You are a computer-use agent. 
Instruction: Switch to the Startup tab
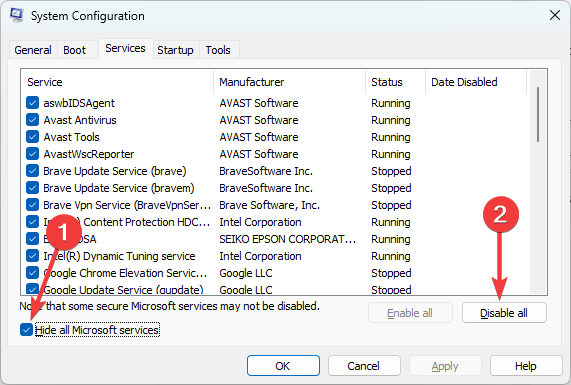175,50
